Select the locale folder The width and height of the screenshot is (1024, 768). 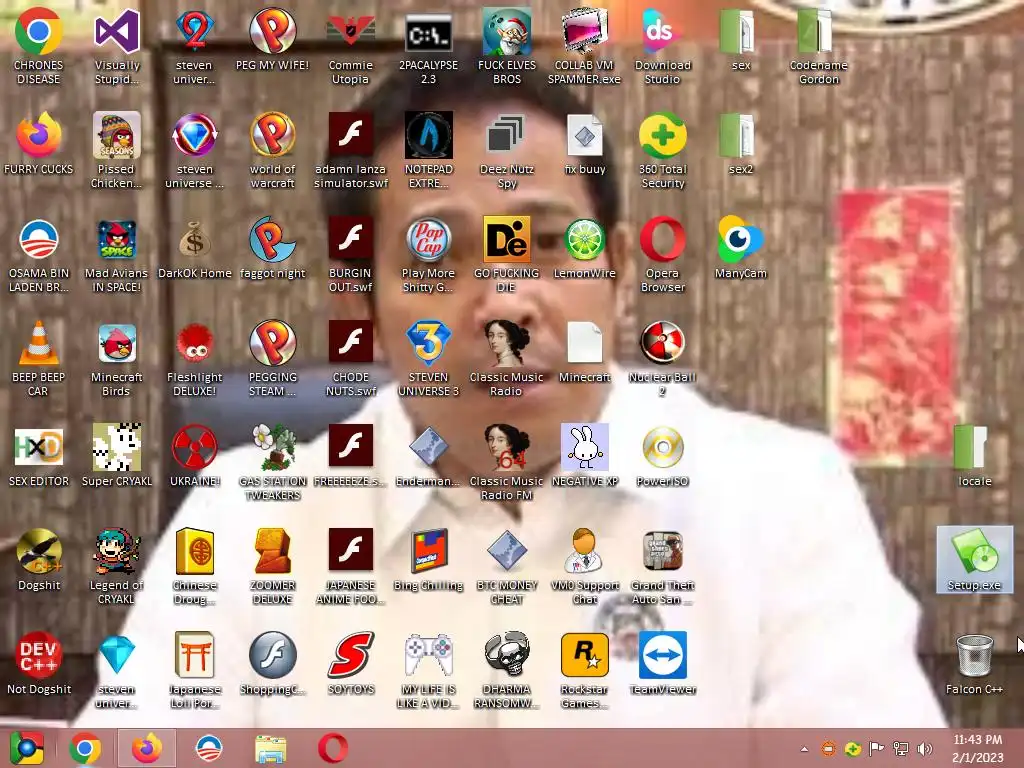click(x=974, y=455)
